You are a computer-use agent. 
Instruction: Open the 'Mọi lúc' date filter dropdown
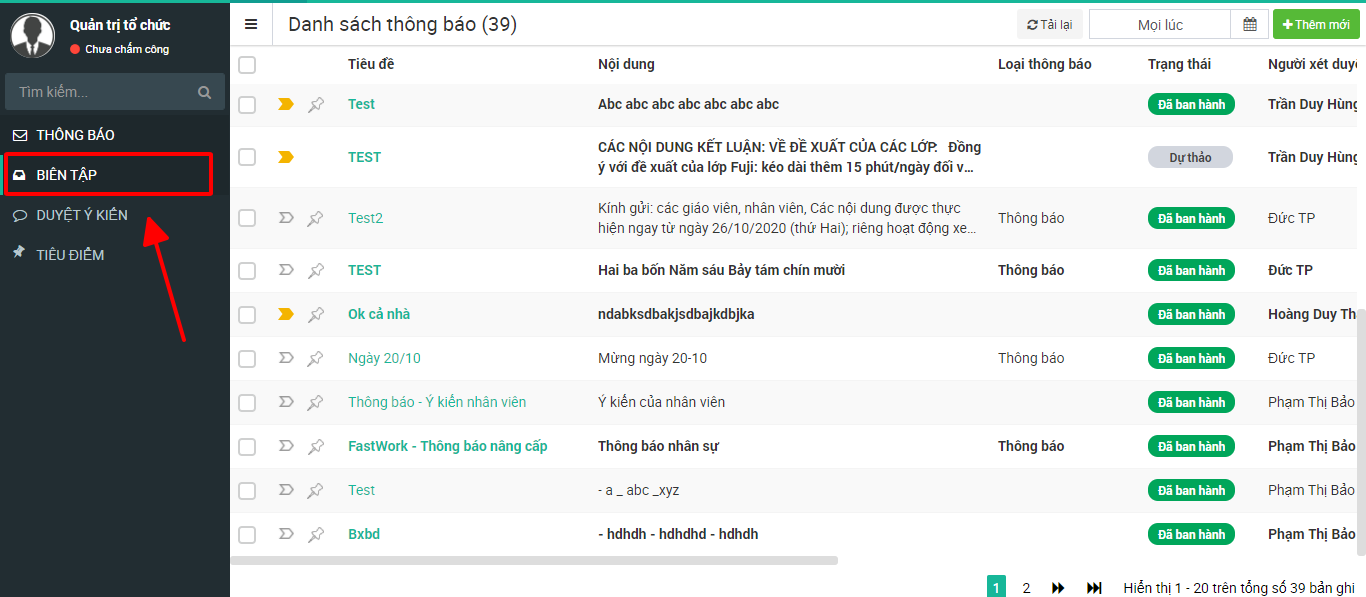[1160, 25]
